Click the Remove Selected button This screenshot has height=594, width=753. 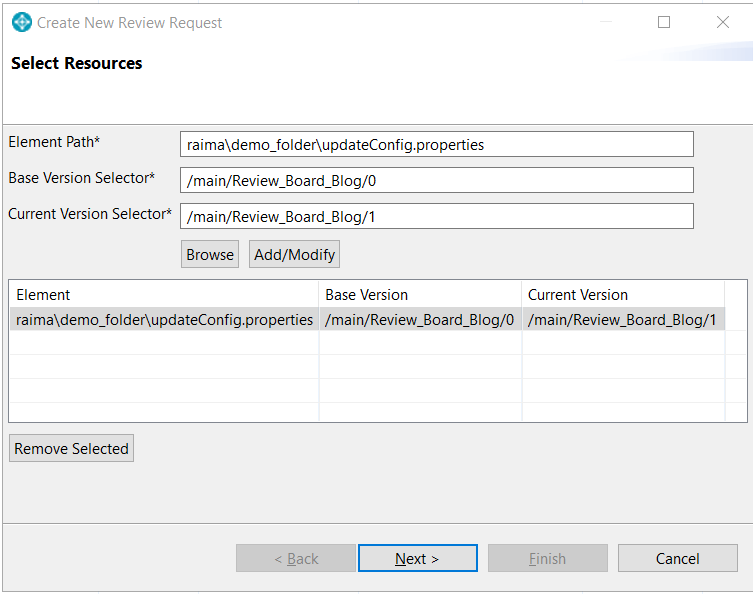coord(72,448)
